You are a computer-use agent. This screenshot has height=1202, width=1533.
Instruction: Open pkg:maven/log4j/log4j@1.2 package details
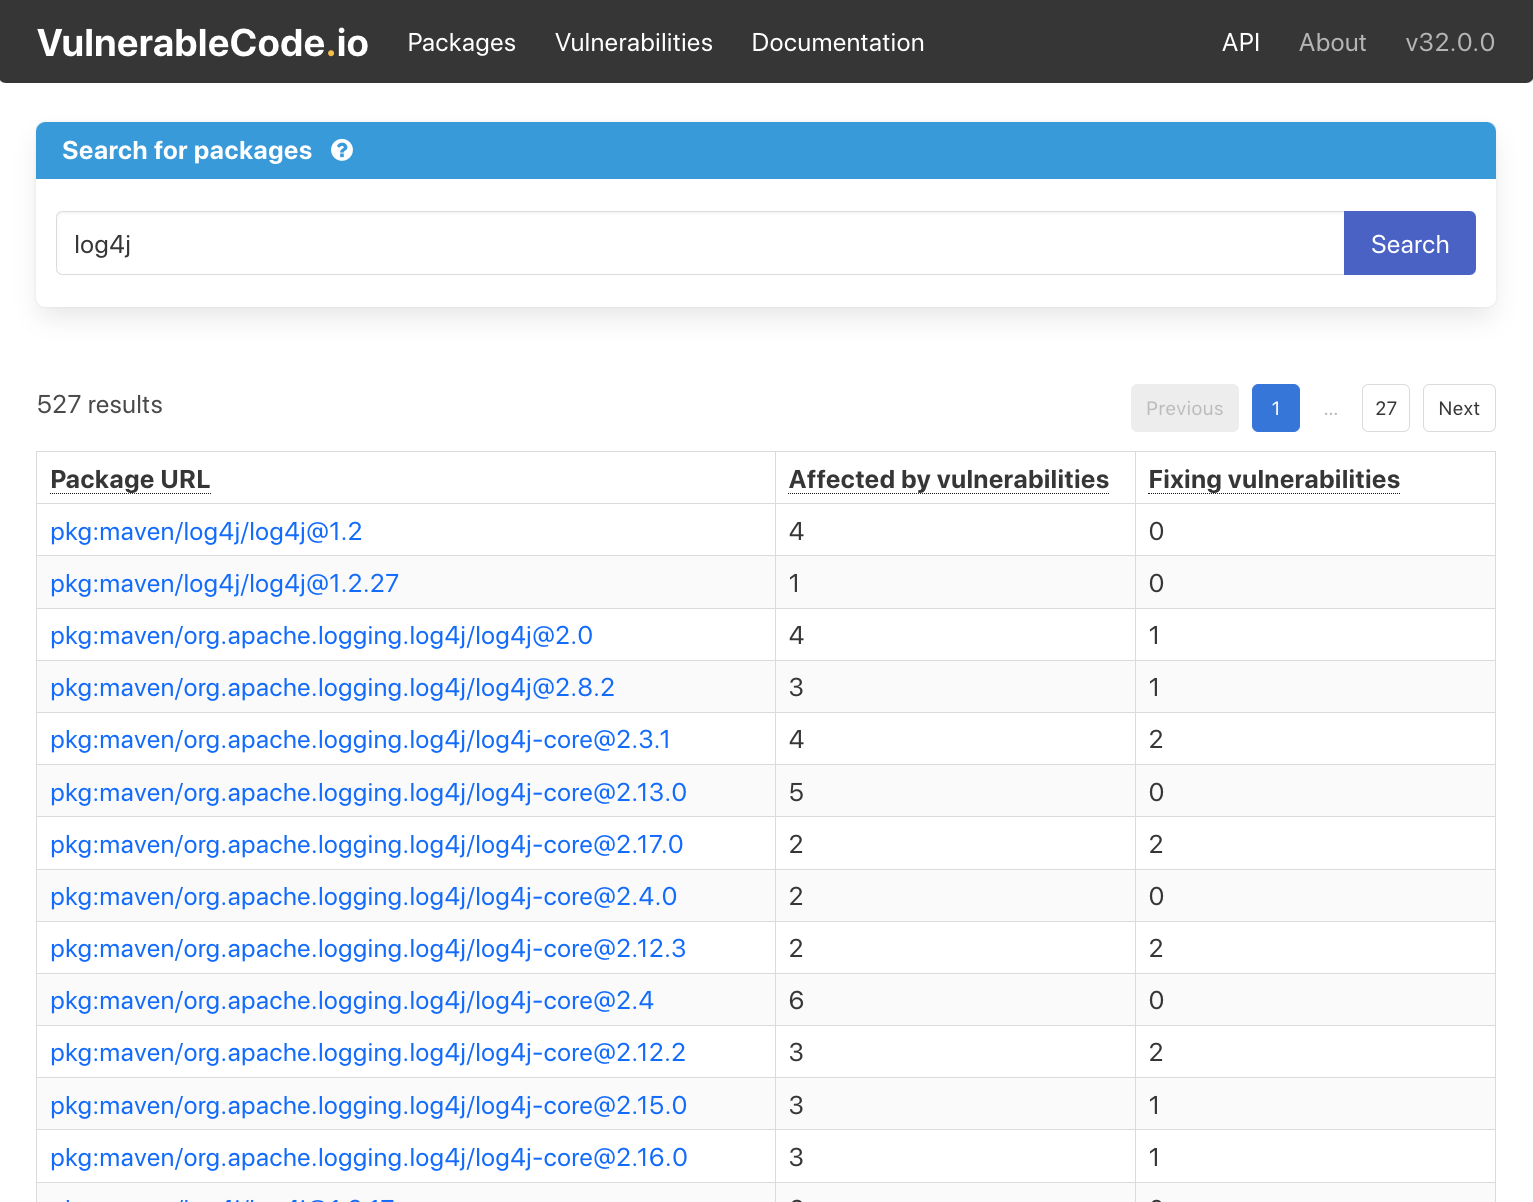pyautogui.click(x=206, y=531)
